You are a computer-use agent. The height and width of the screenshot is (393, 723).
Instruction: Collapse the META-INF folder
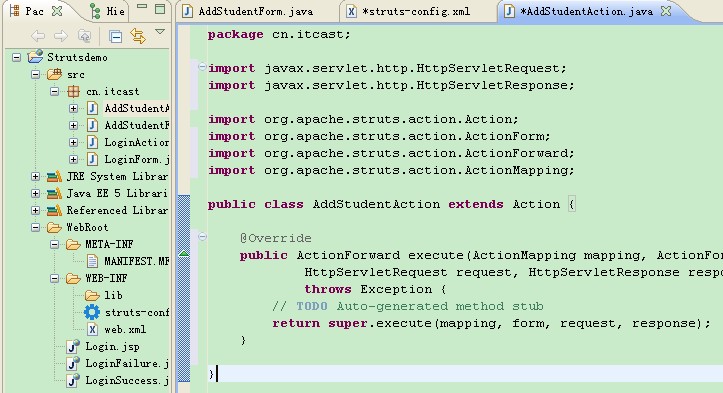click(x=54, y=244)
